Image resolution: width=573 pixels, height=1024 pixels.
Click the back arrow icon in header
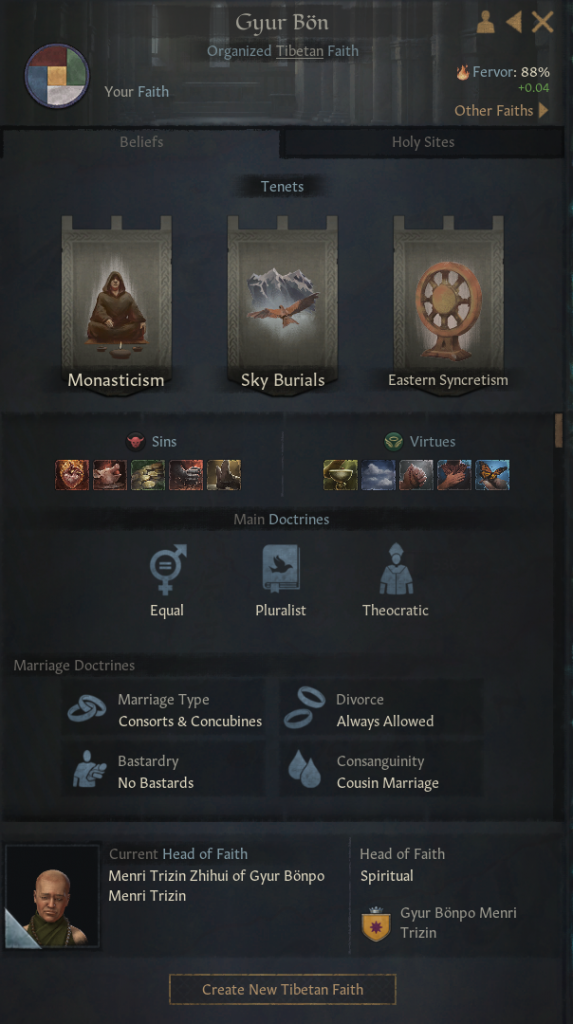(x=514, y=22)
